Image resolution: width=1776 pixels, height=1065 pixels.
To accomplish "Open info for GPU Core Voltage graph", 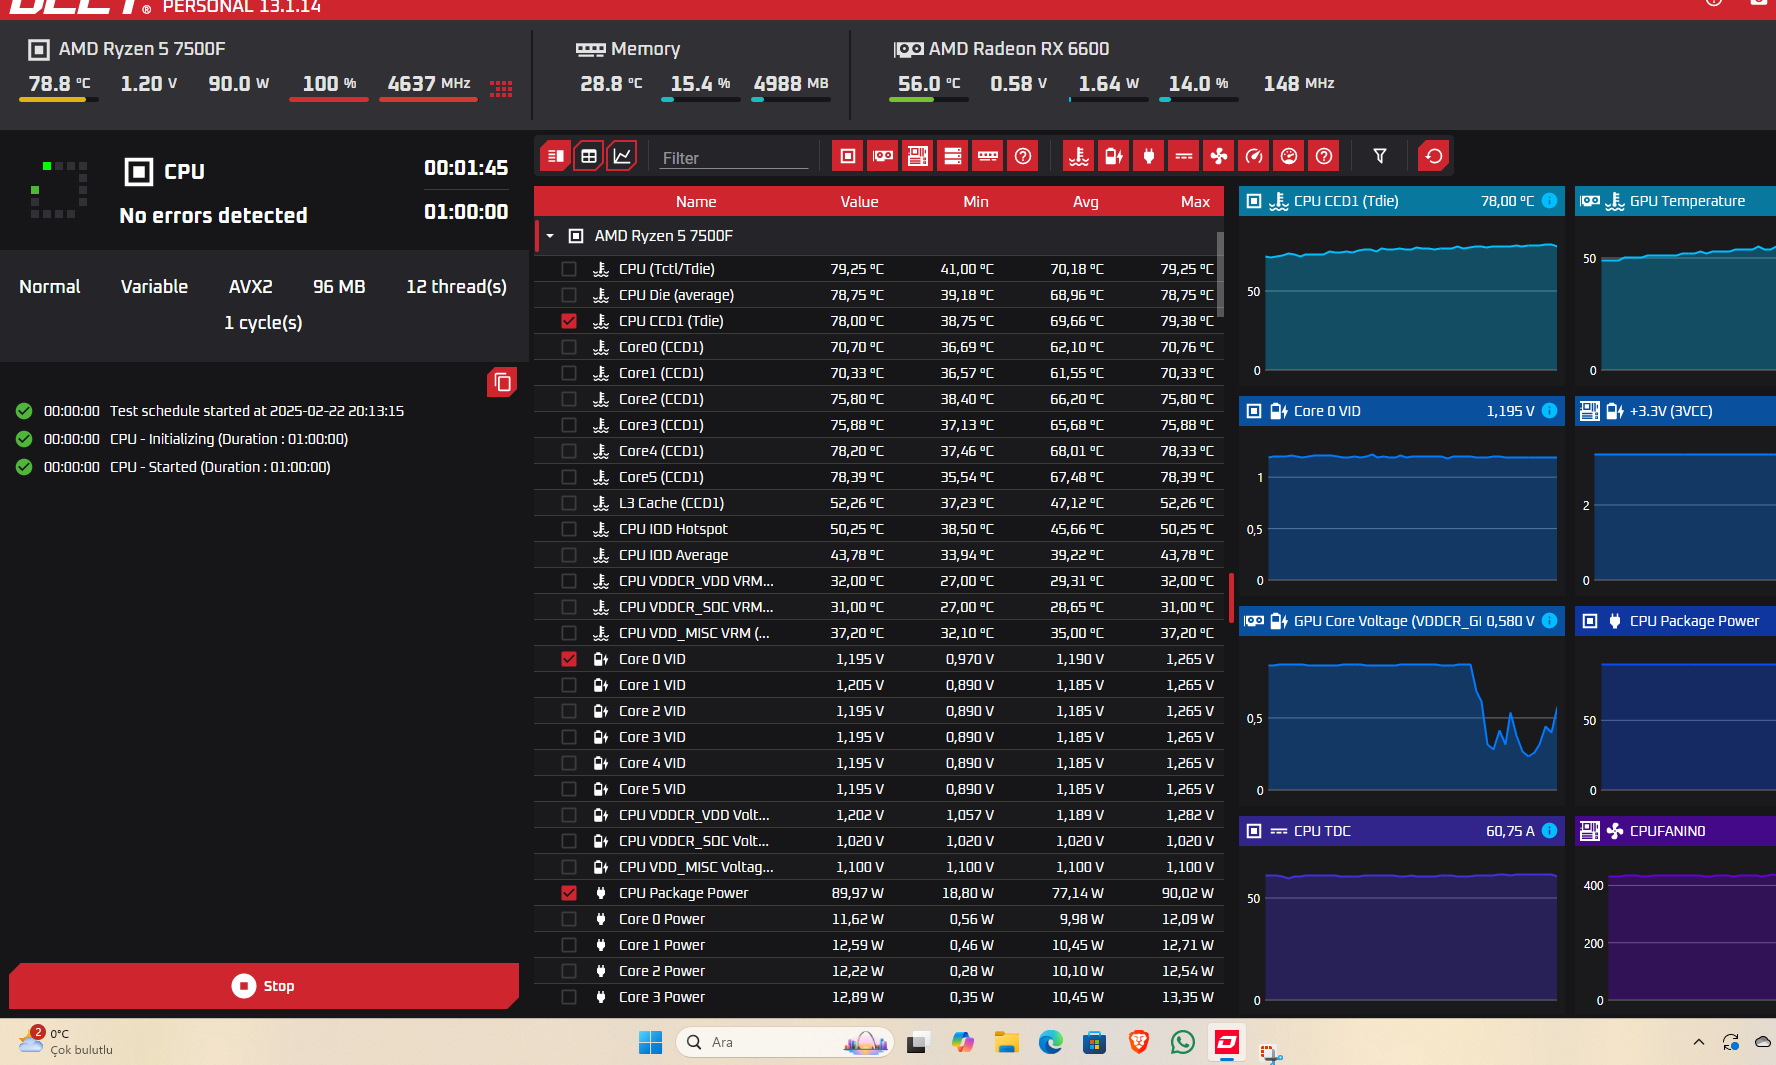I will [1549, 621].
